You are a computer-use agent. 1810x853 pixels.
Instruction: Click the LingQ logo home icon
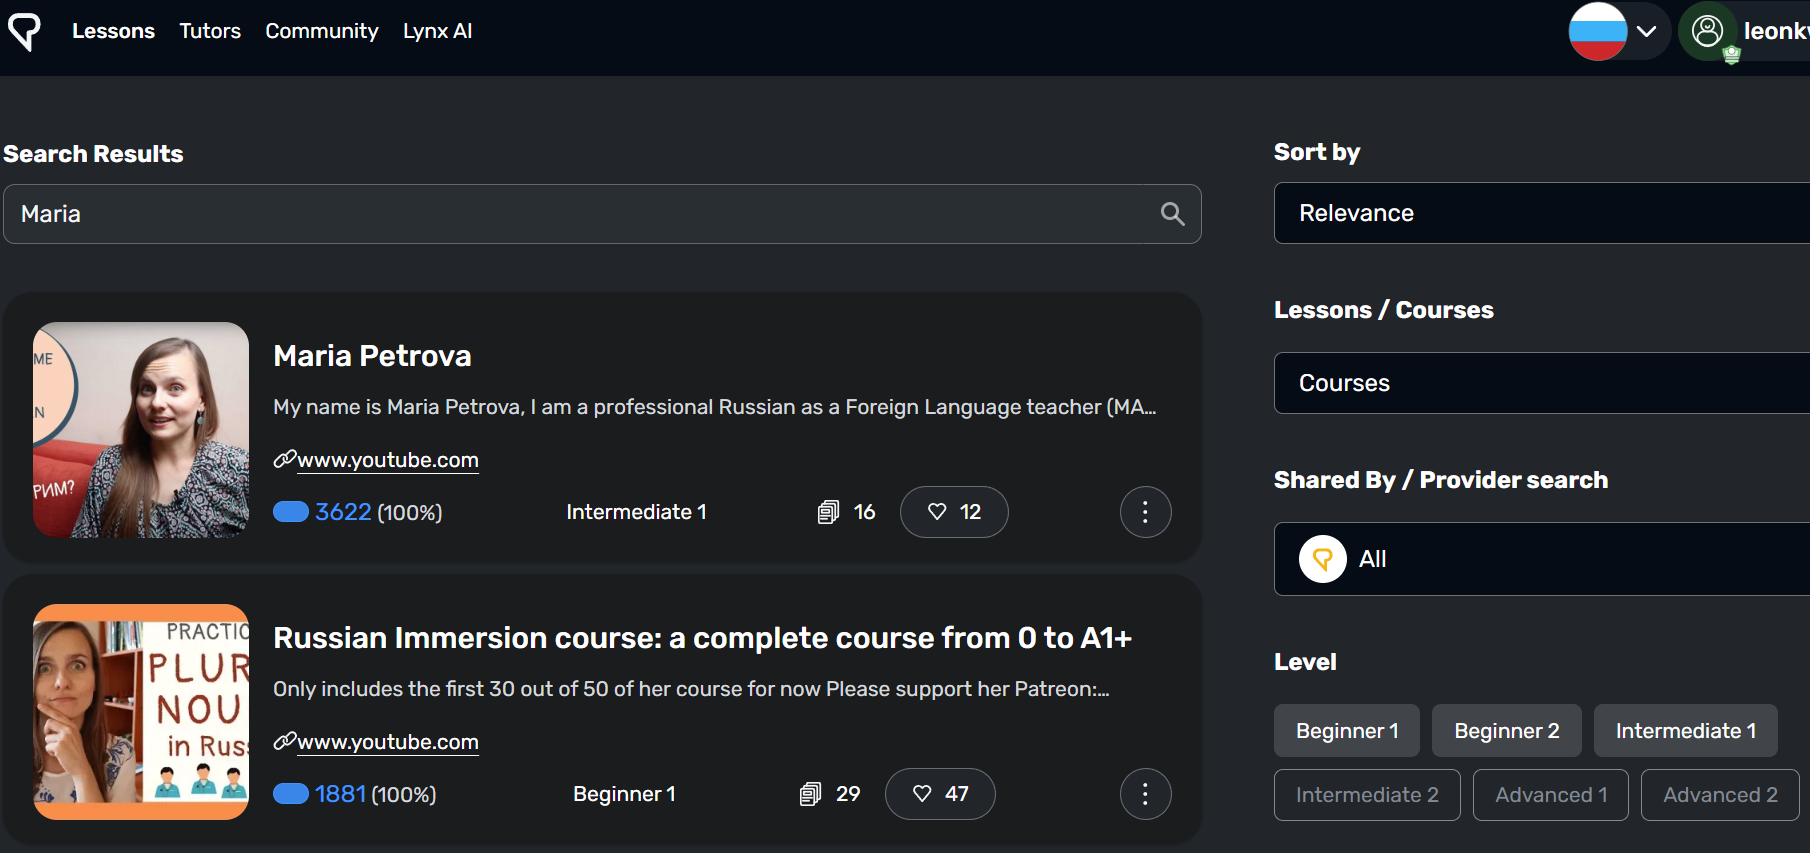click(24, 31)
